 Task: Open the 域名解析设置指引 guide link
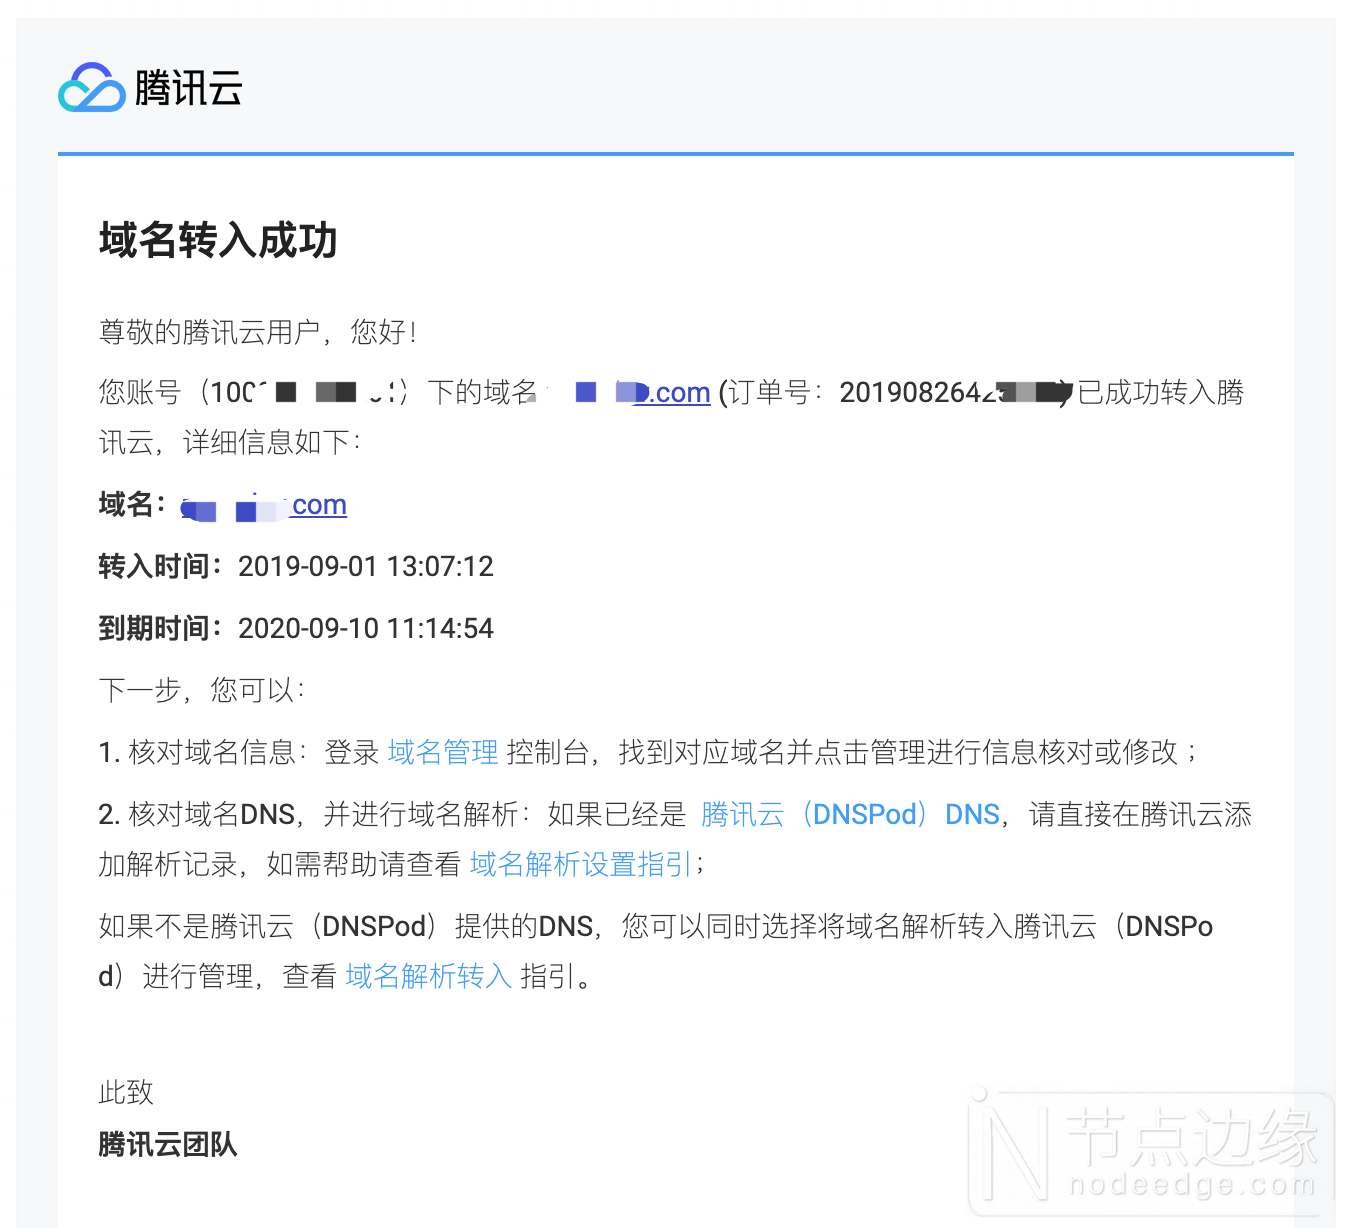point(581,864)
